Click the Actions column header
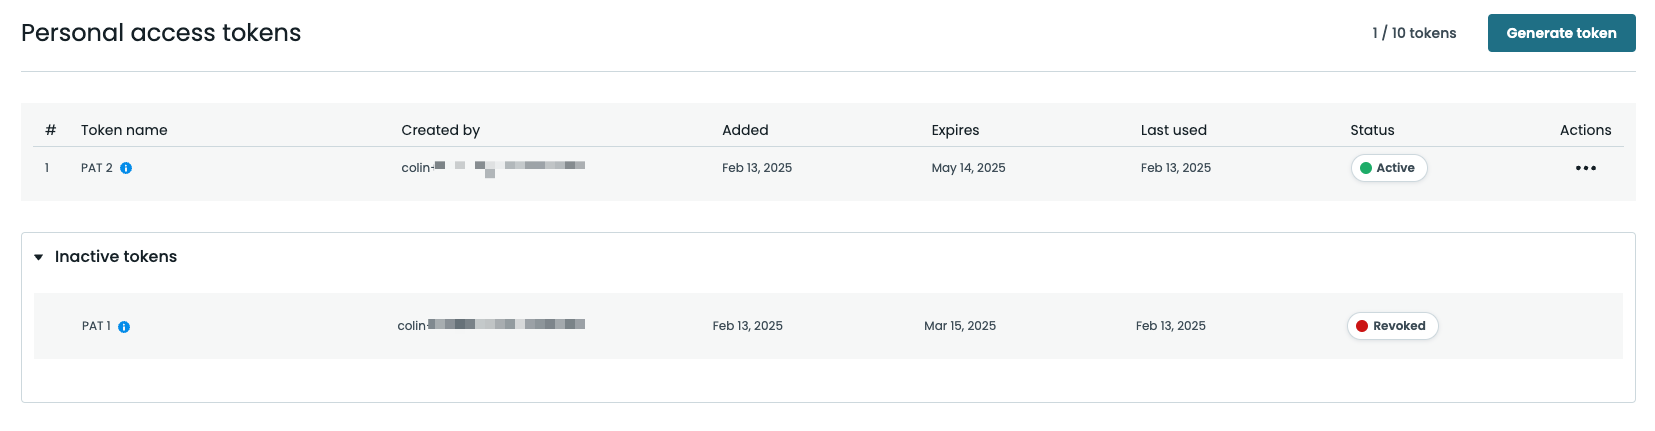 click(1585, 130)
